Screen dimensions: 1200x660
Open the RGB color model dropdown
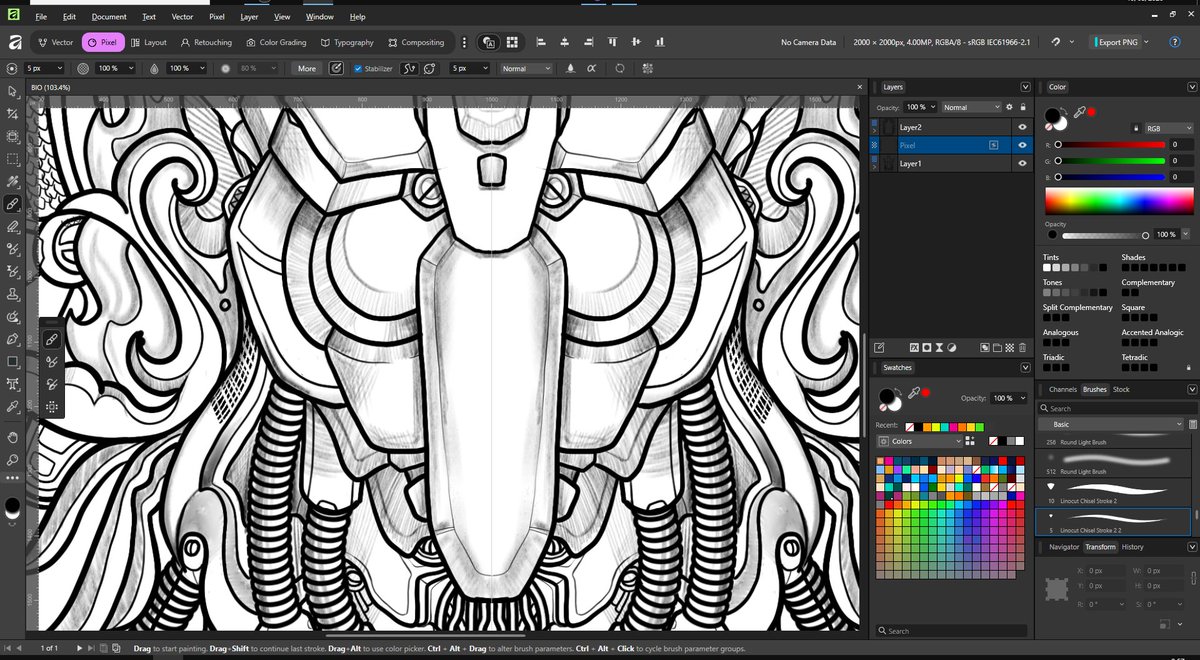pos(1167,128)
